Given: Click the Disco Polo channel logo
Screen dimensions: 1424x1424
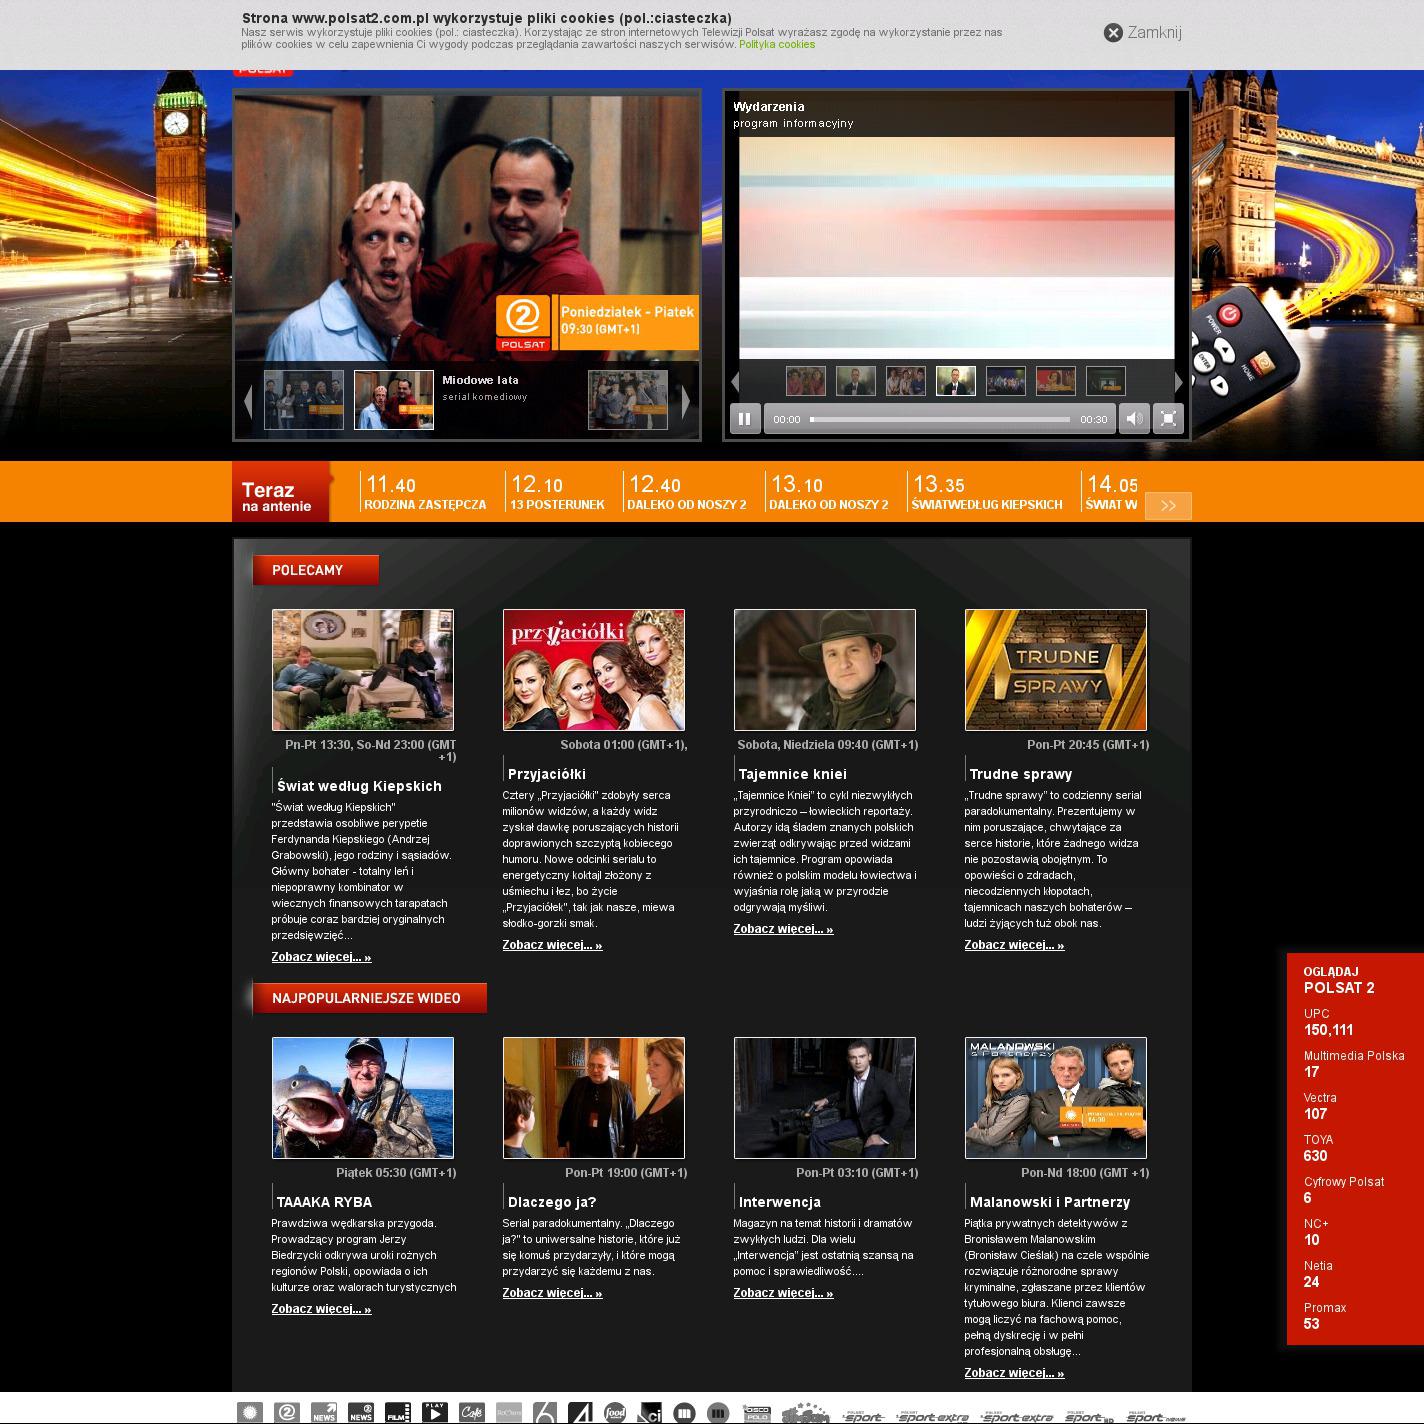Looking at the screenshot, I should pos(757,1412).
